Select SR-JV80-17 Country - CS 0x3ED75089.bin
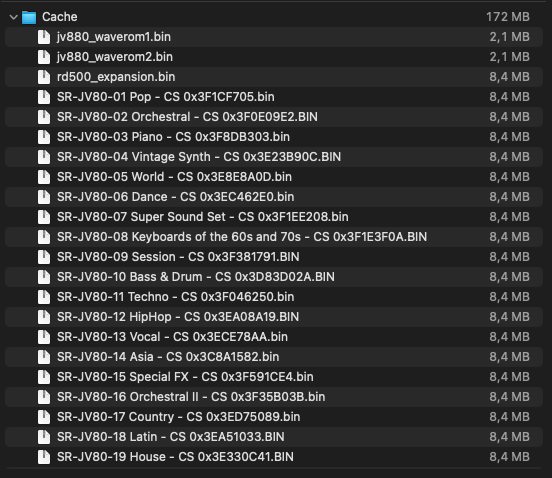Viewport: 552px width, 478px height. [178, 417]
